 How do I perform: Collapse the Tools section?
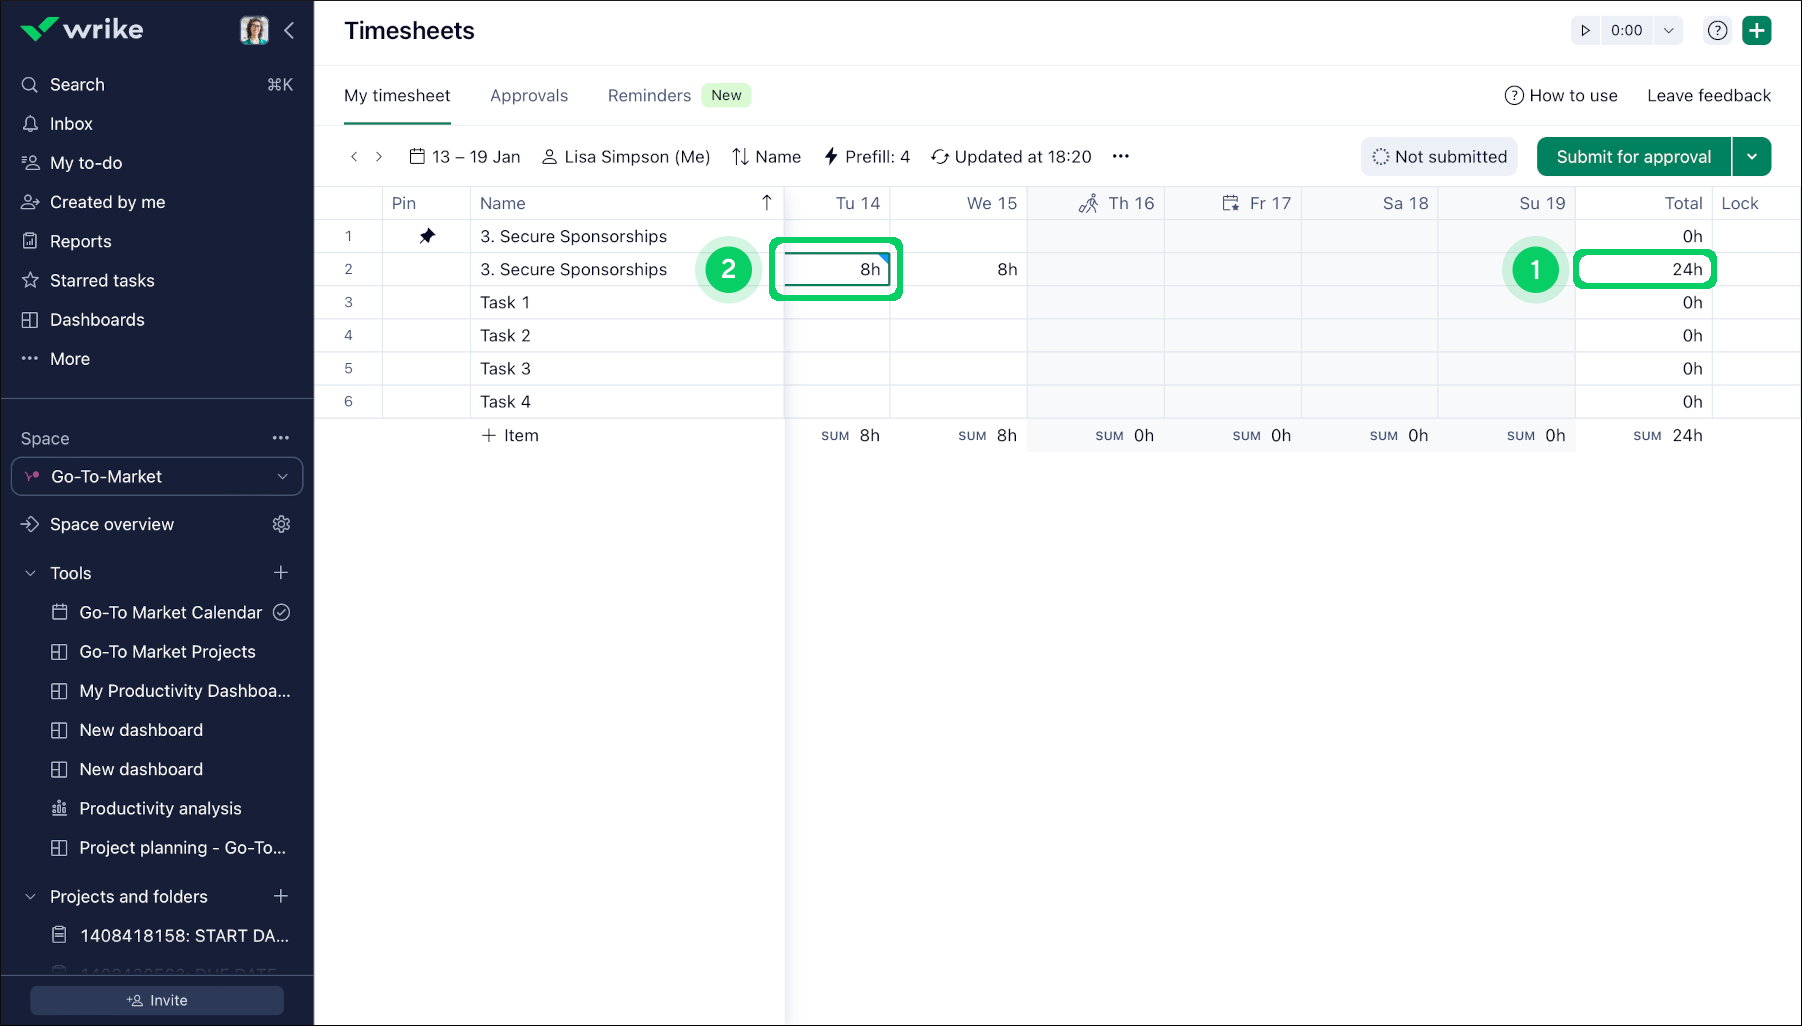tap(30, 573)
